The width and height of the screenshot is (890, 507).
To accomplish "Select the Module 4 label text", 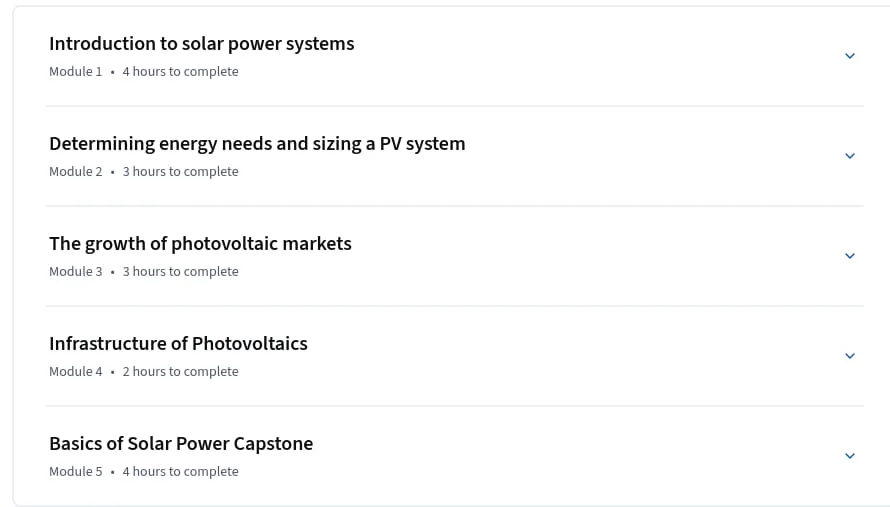I will coord(75,371).
